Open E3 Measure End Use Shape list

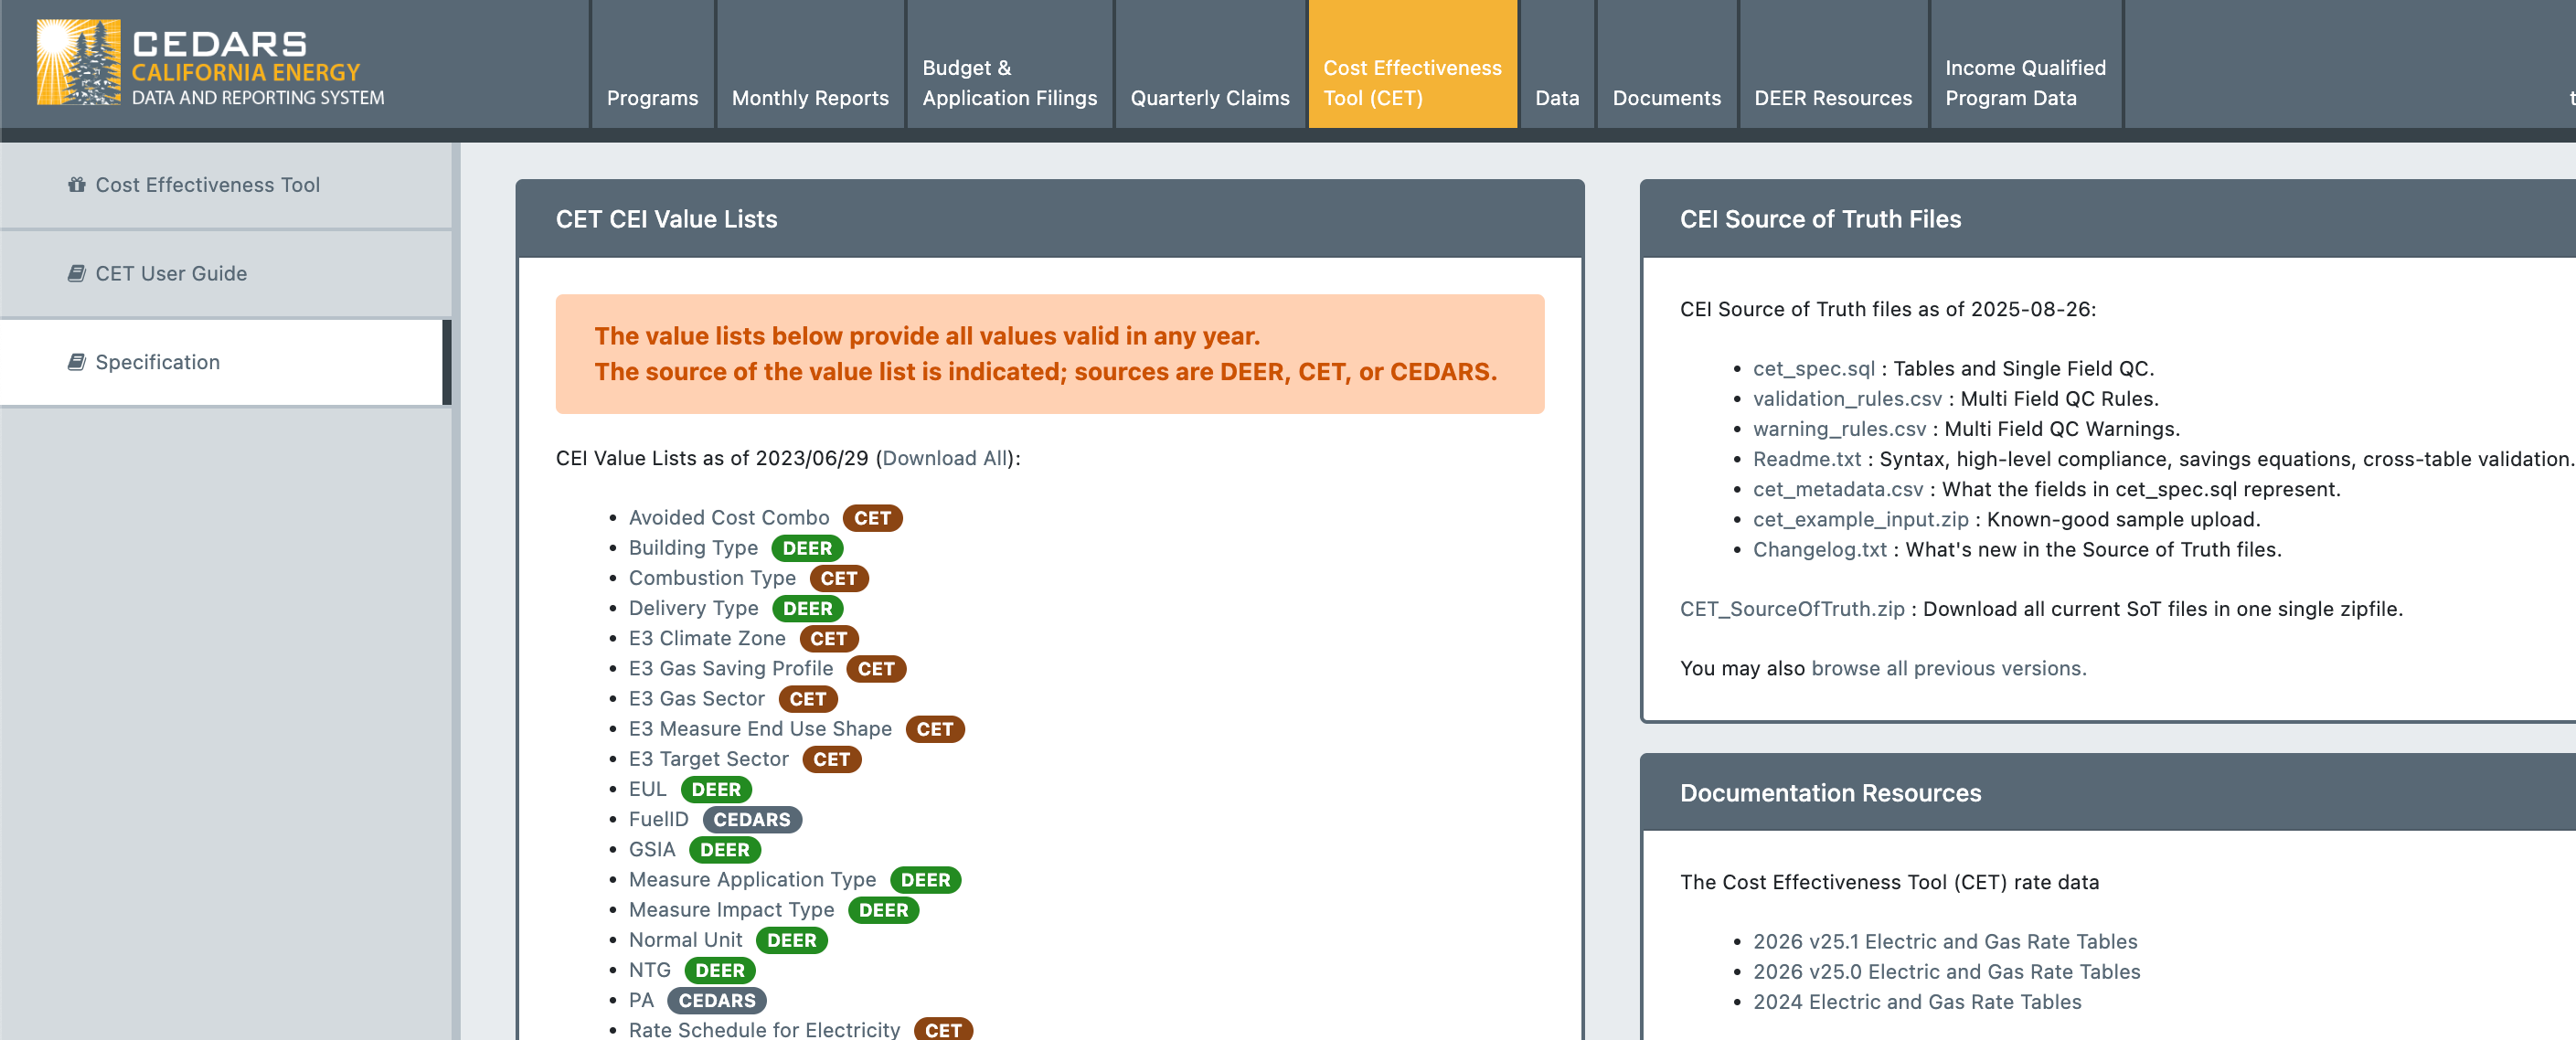click(x=759, y=729)
